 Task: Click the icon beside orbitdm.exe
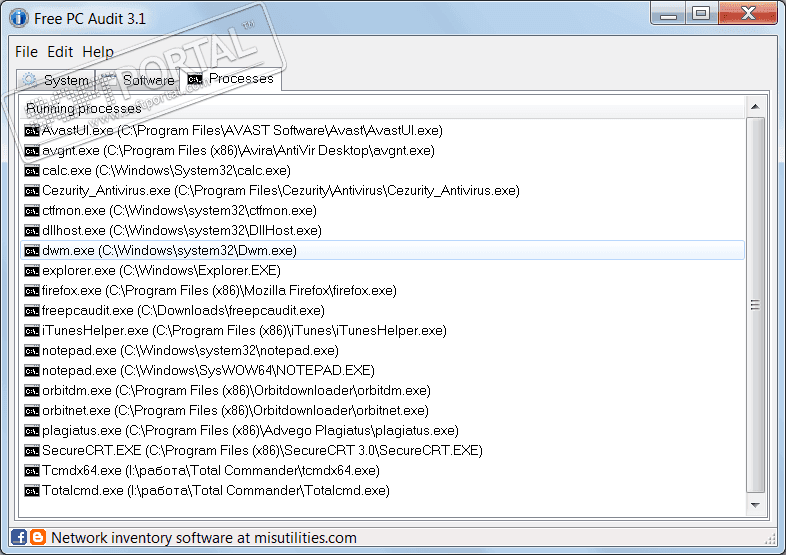tap(32, 391)
